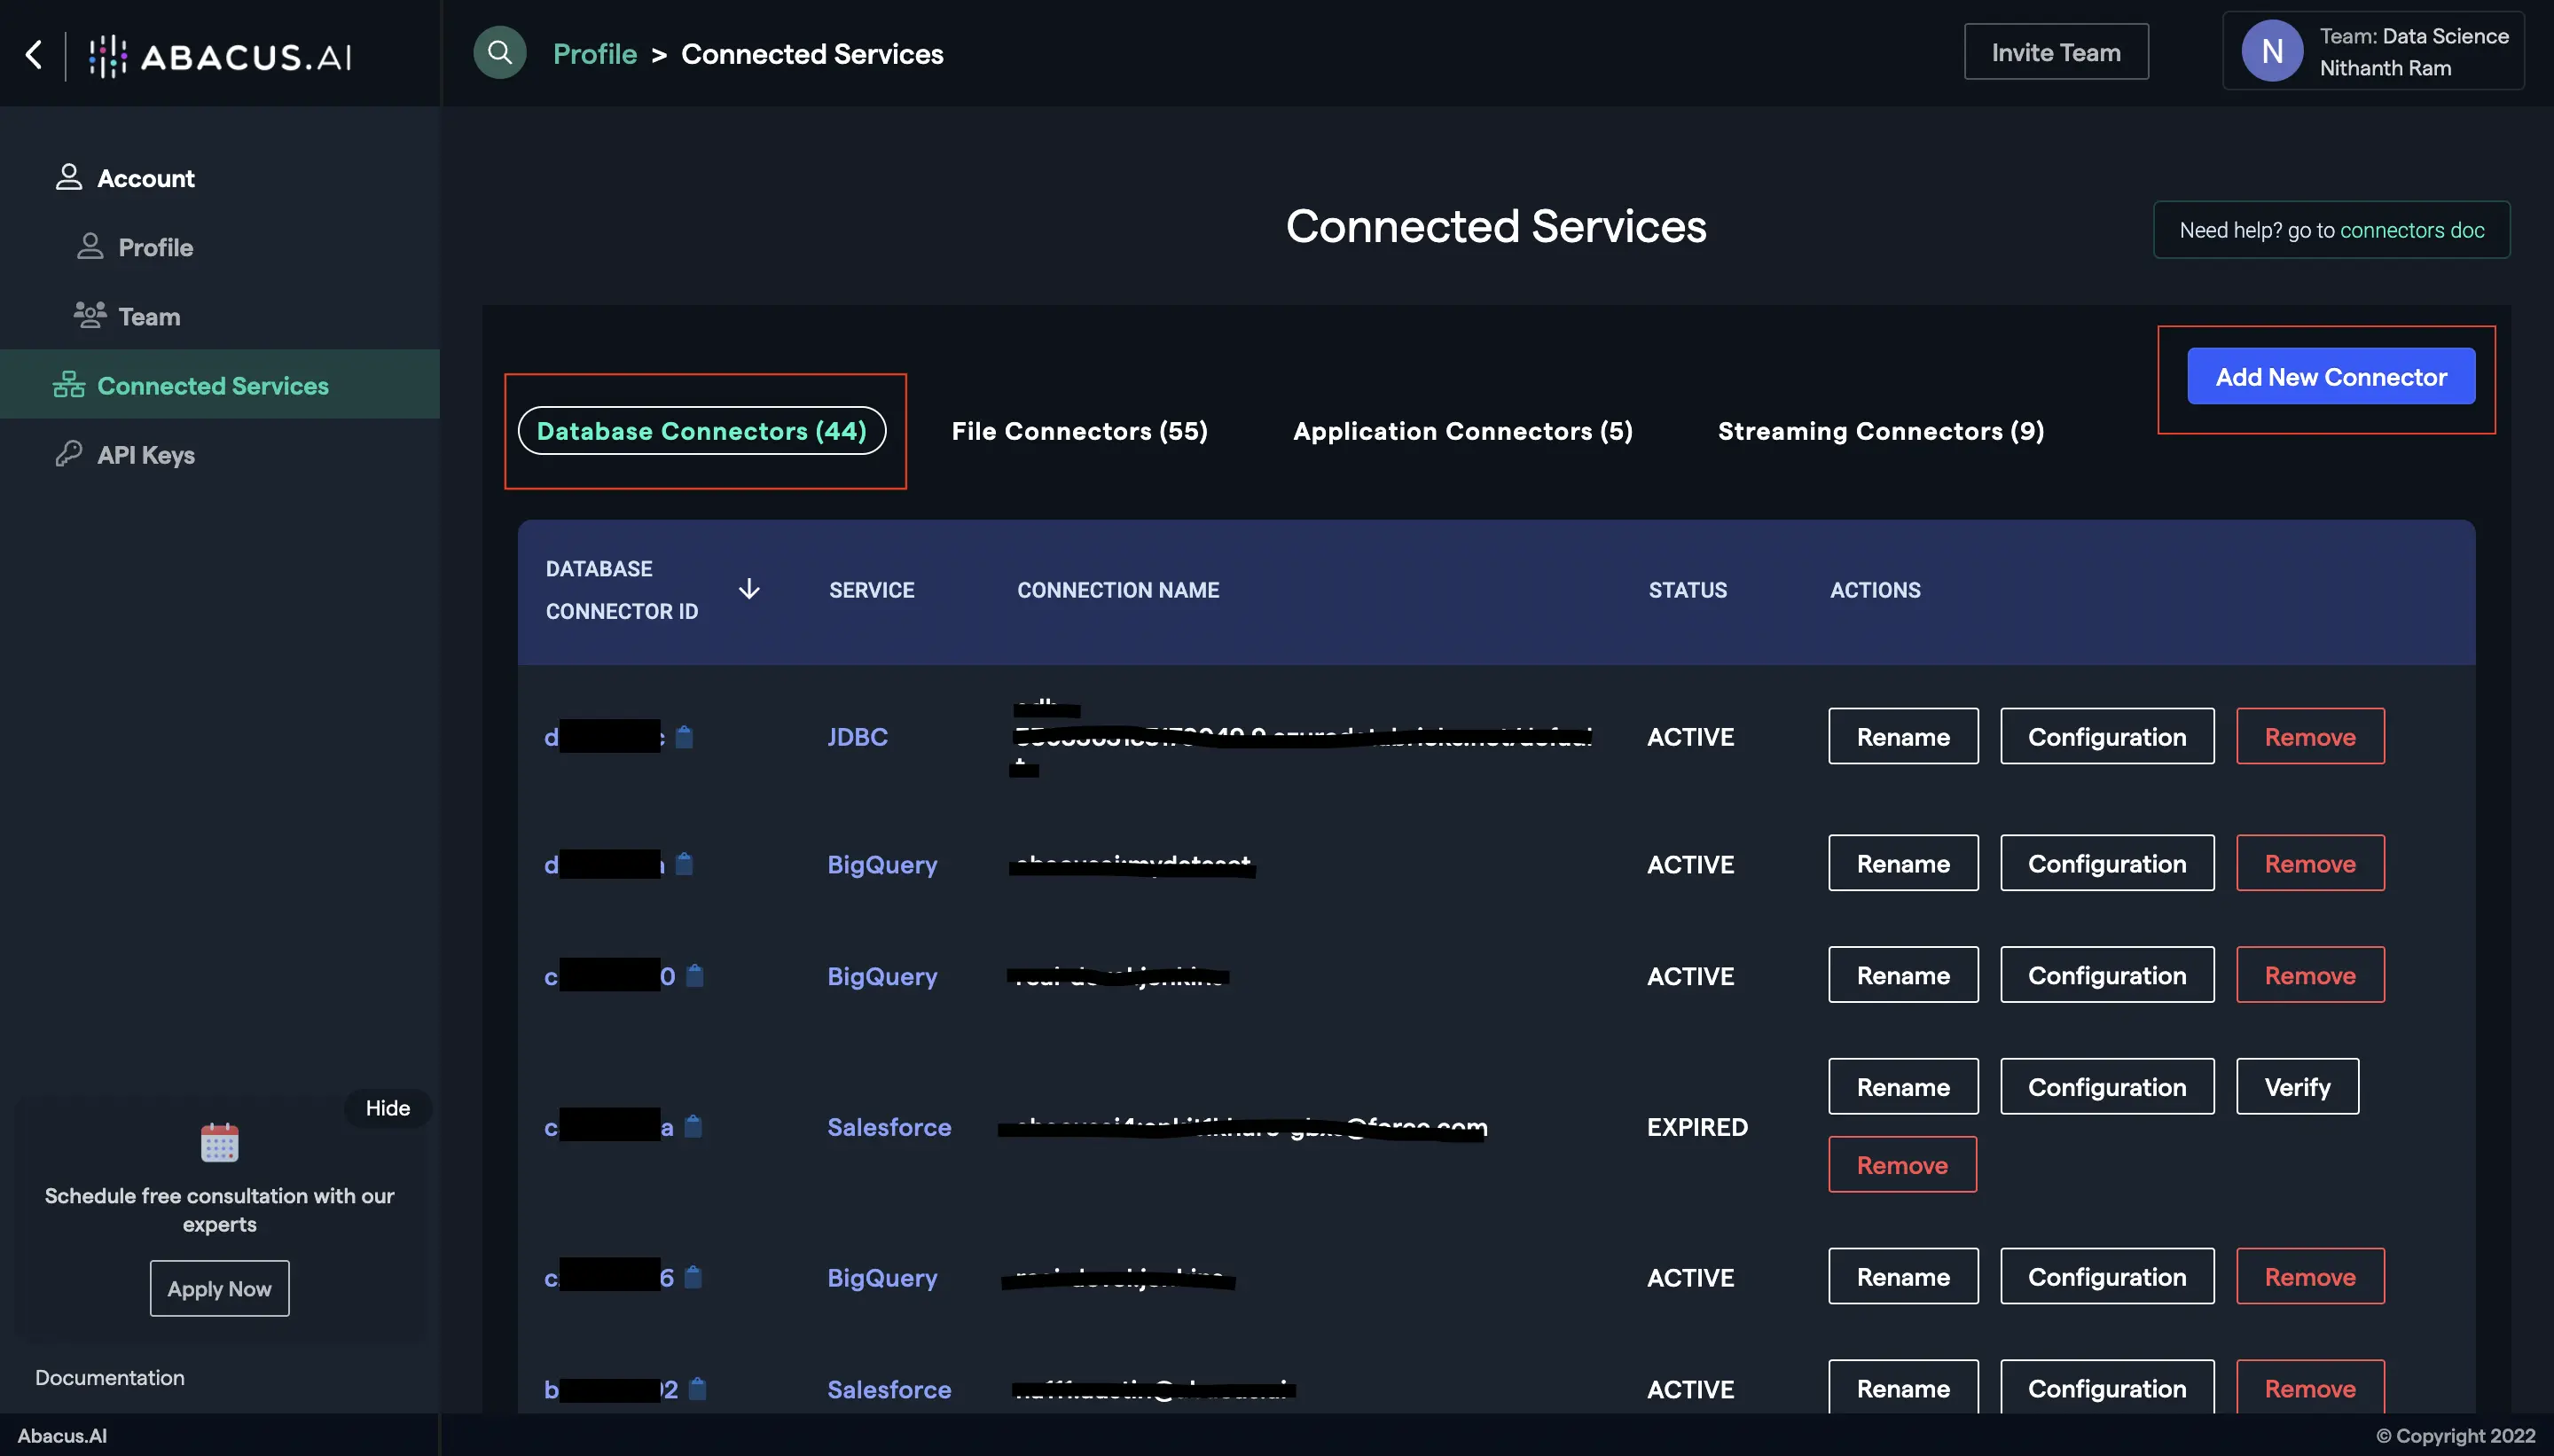Select the Account icon in the sidebar

(x=67, y=177)
